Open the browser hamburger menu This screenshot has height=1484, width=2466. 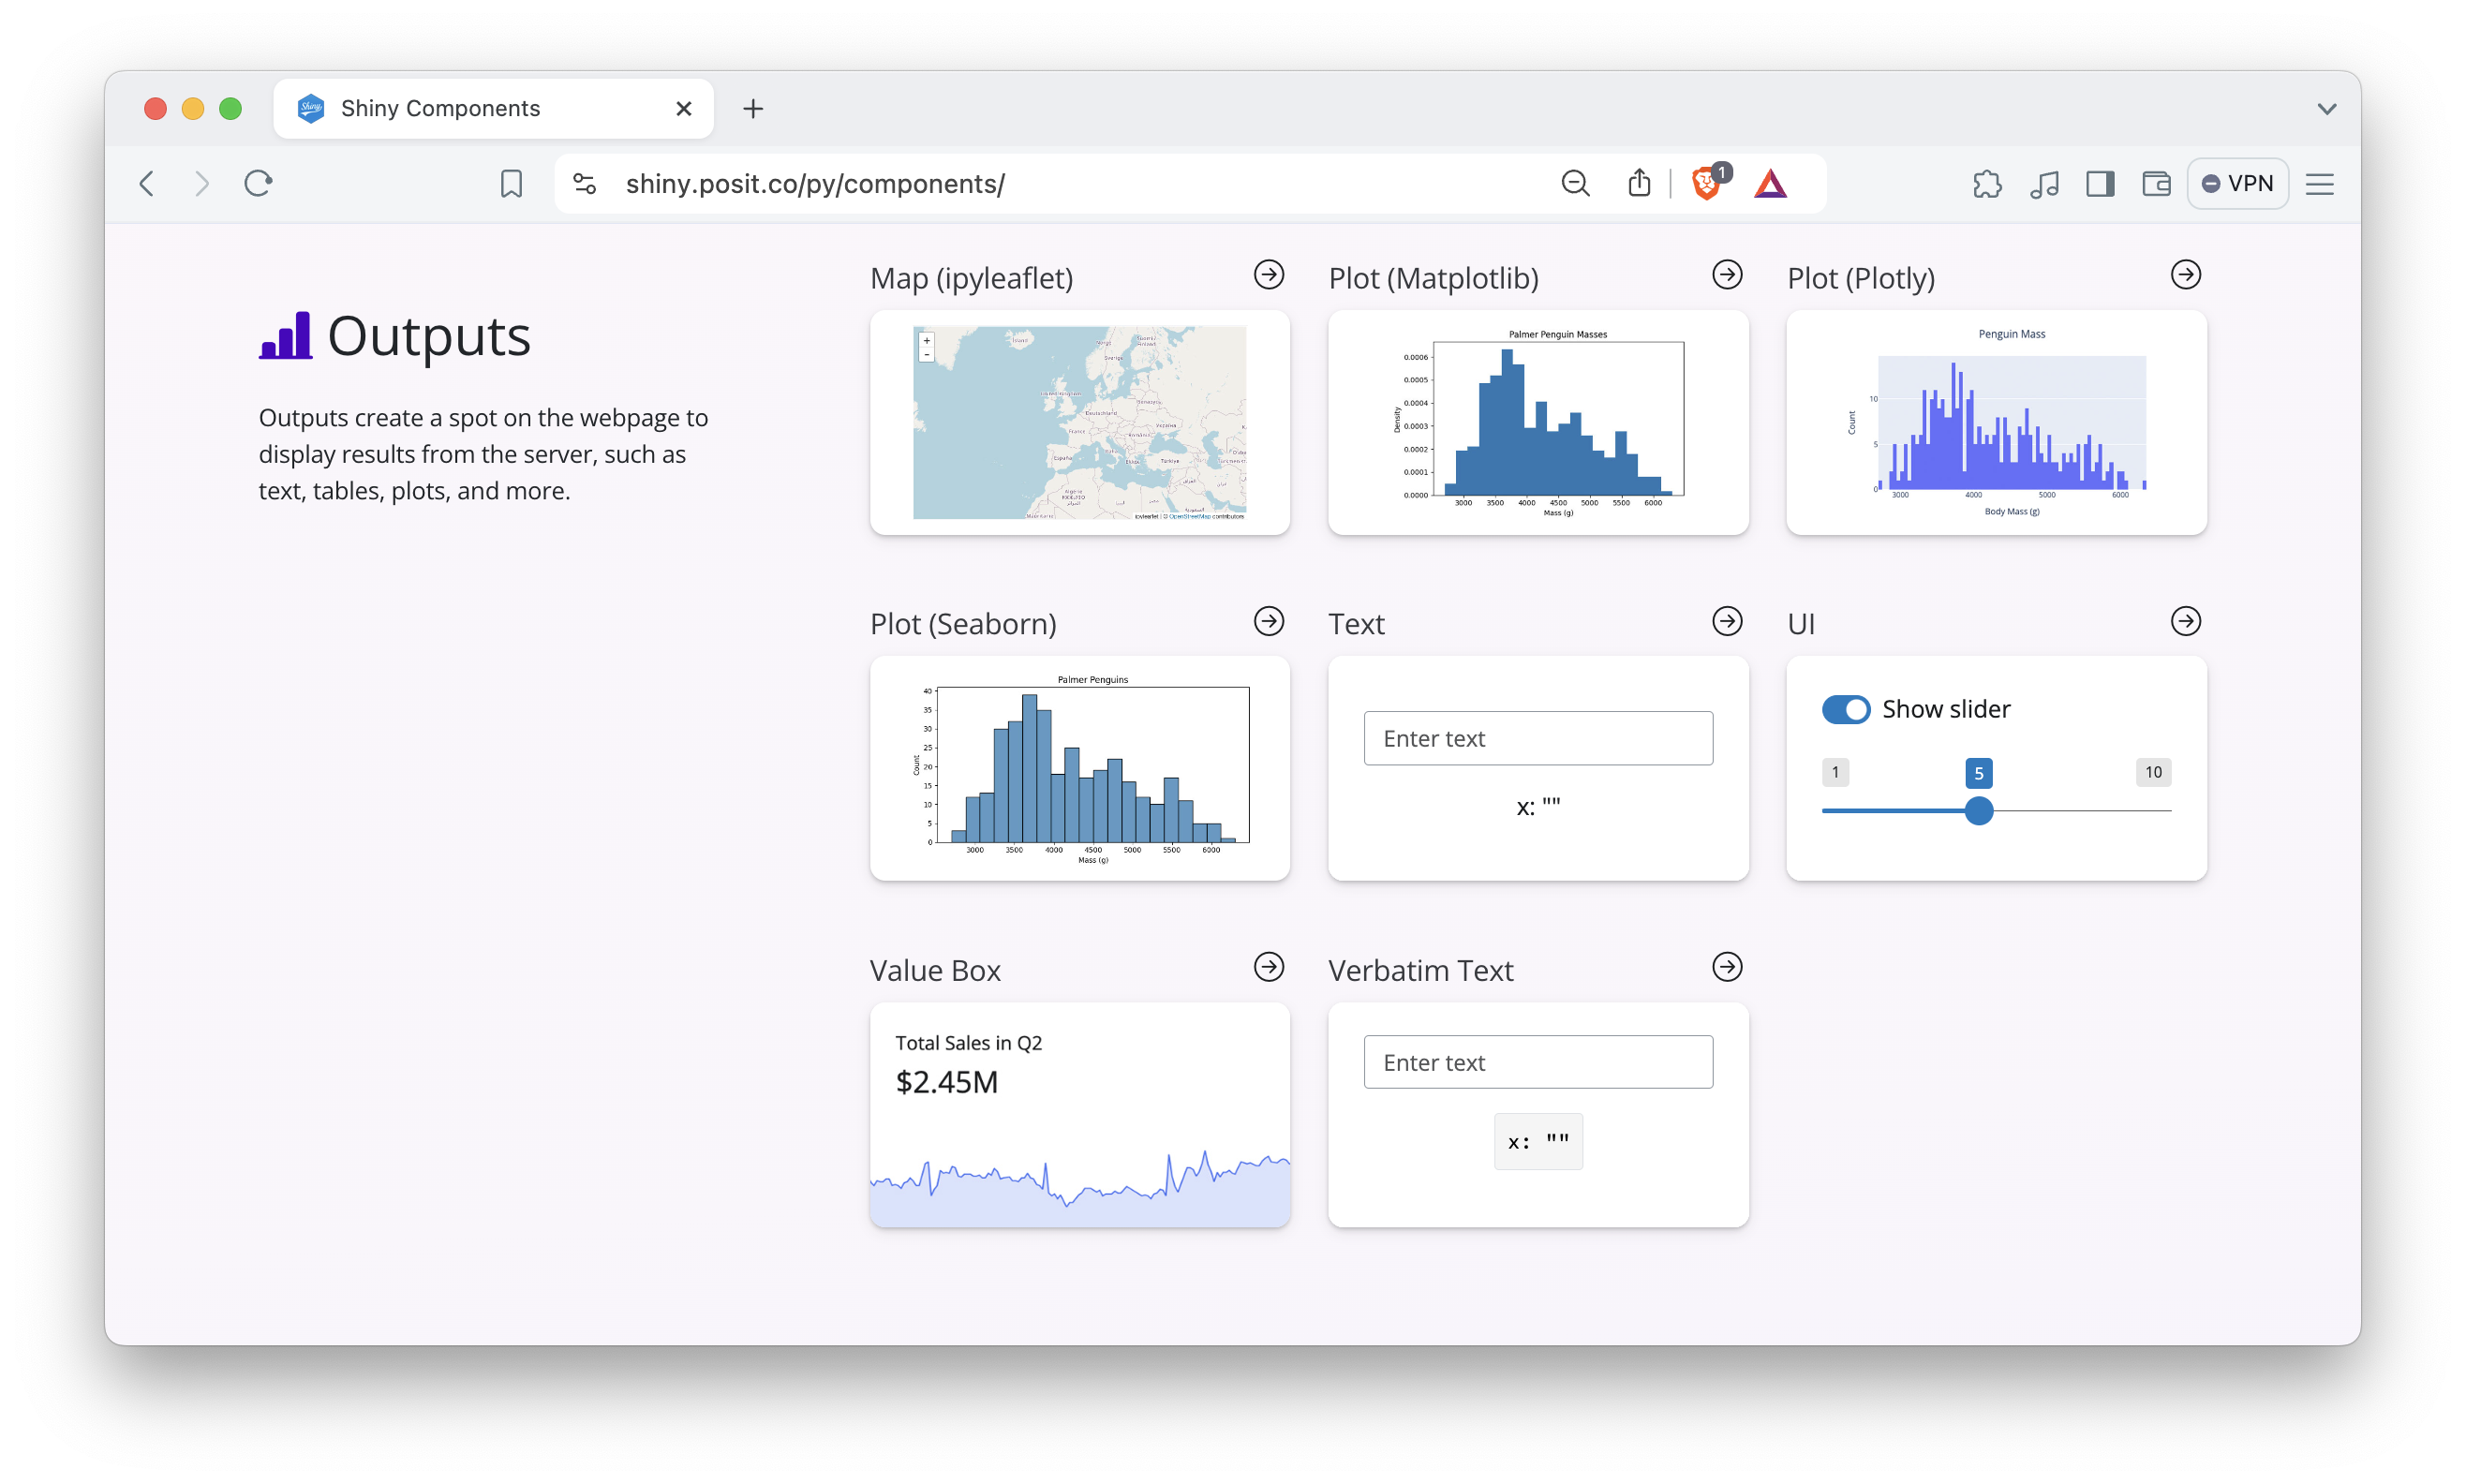tap(2319, 184)
